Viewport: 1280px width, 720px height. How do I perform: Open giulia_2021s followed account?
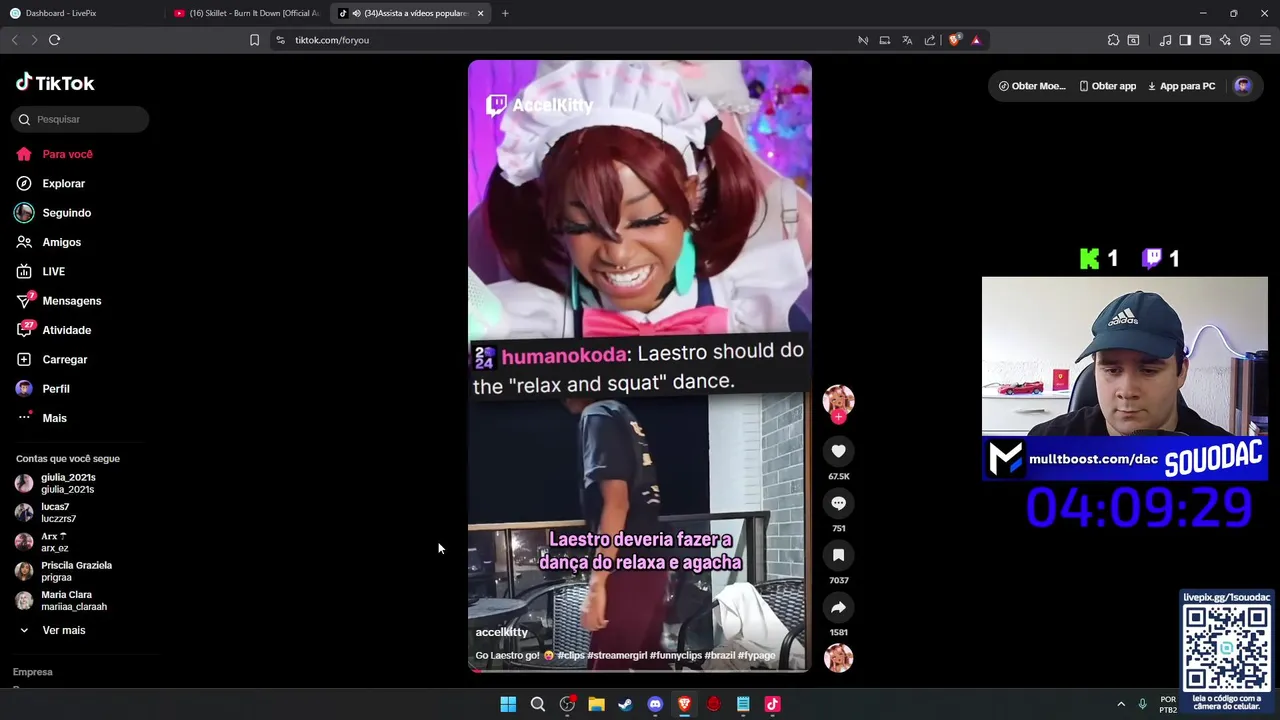56,483
